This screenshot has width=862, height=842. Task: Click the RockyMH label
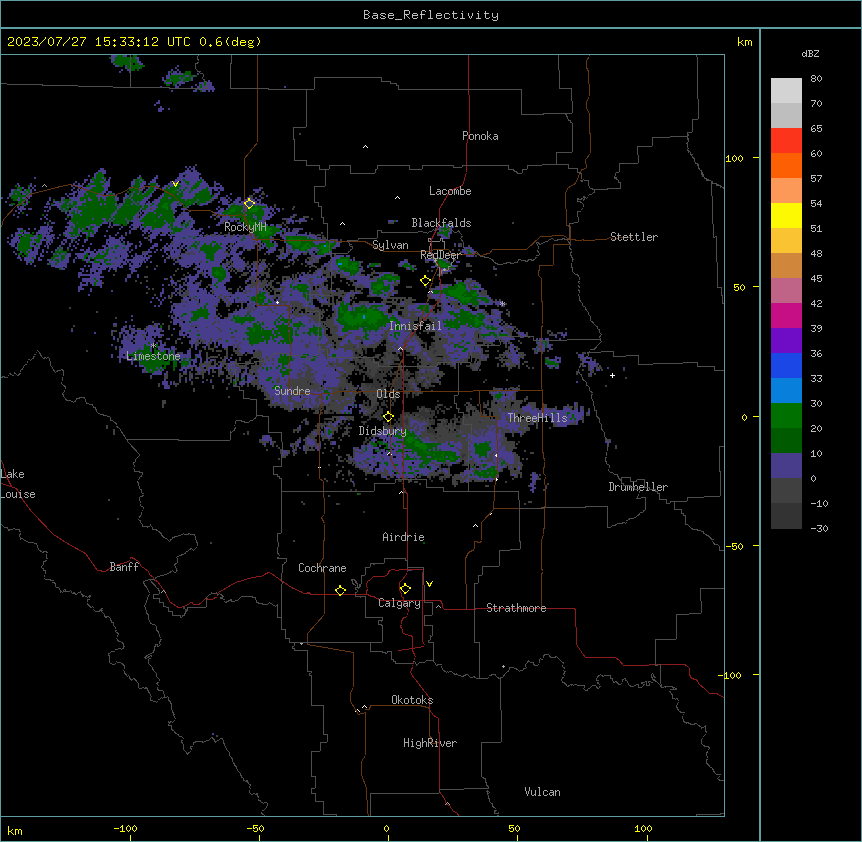[245, 227]
